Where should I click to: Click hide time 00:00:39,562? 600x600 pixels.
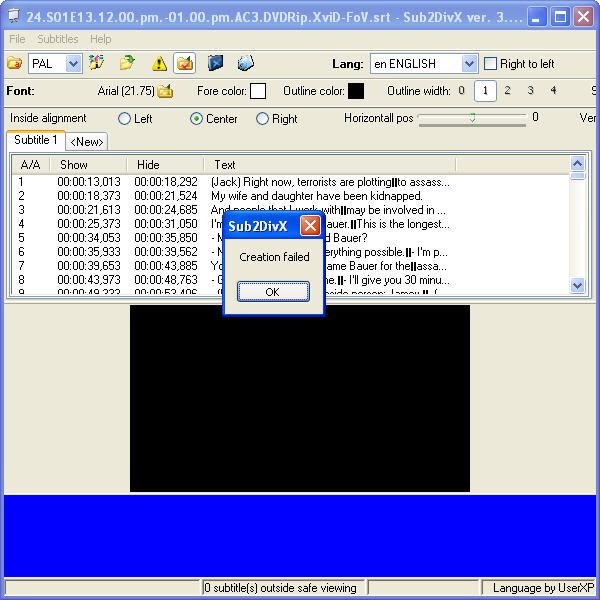[166, 252]
